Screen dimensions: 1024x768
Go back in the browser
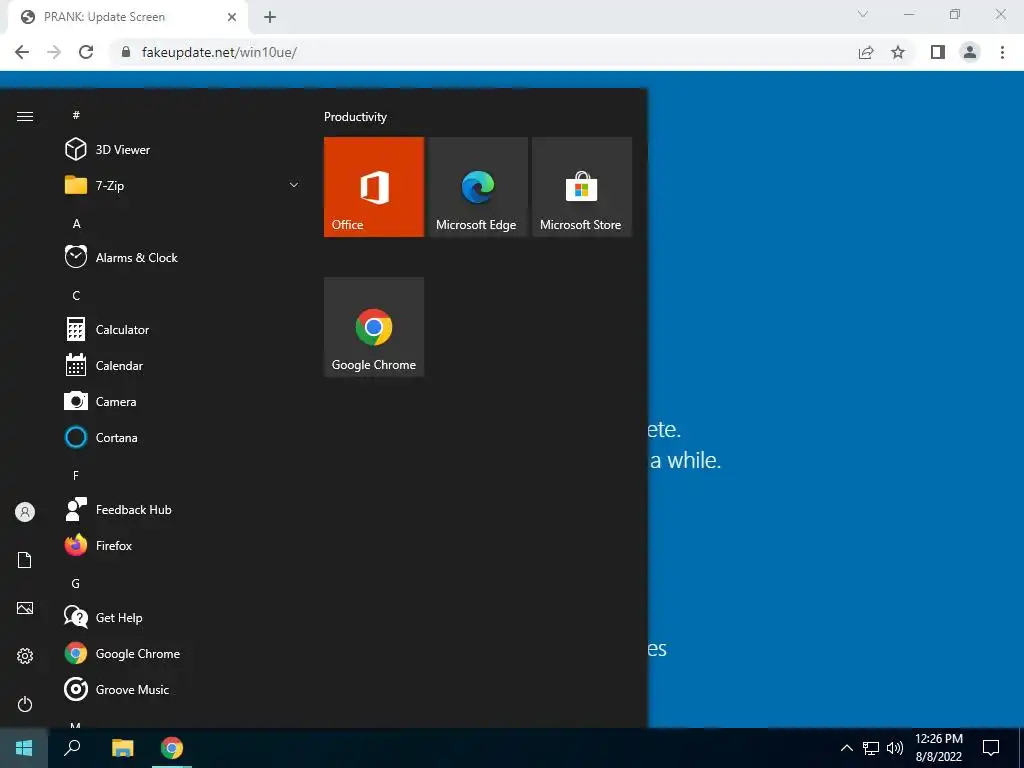click(x=22, y=52)
